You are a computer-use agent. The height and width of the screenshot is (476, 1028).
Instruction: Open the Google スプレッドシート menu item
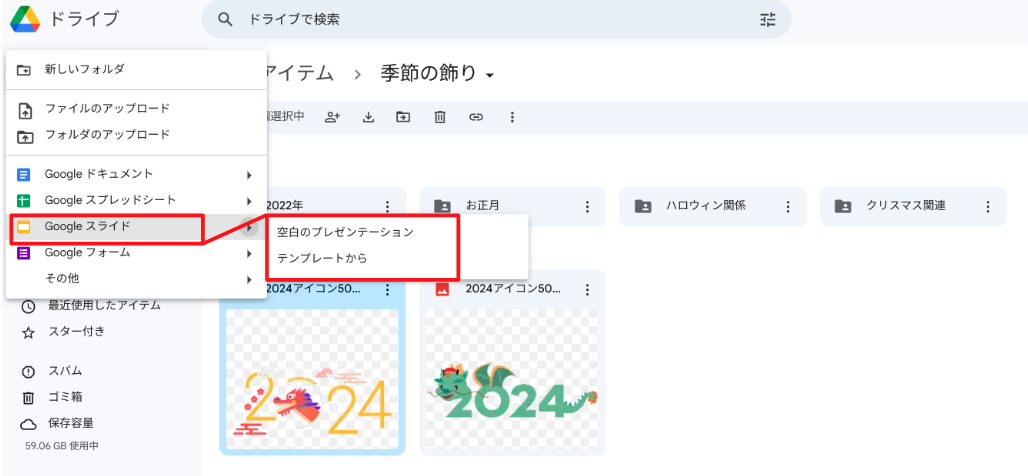click(x=136, y=200)
